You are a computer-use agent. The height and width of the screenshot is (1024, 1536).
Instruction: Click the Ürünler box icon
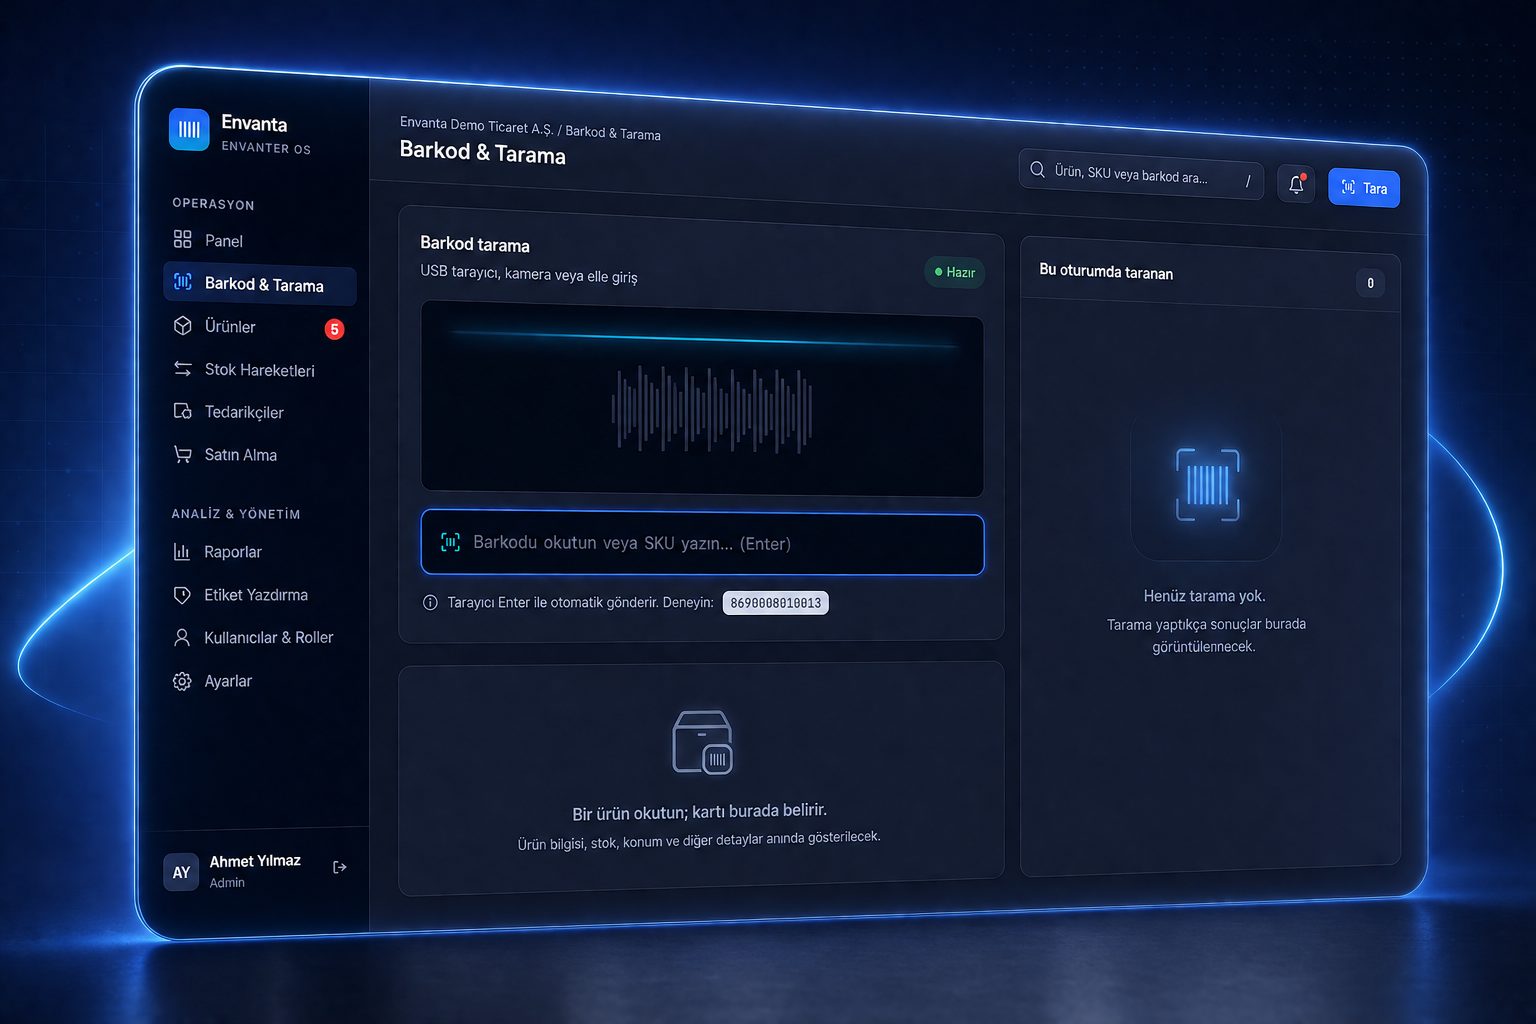182,326
